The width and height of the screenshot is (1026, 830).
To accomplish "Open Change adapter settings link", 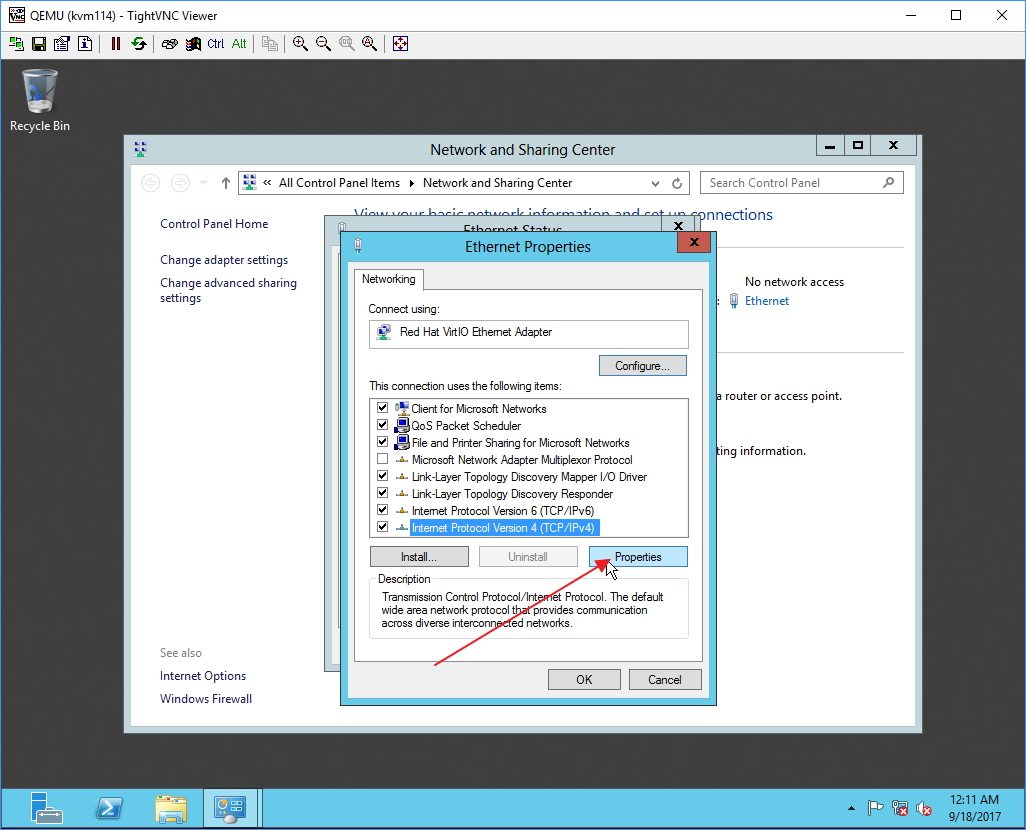I will click(x=224, y=260).
